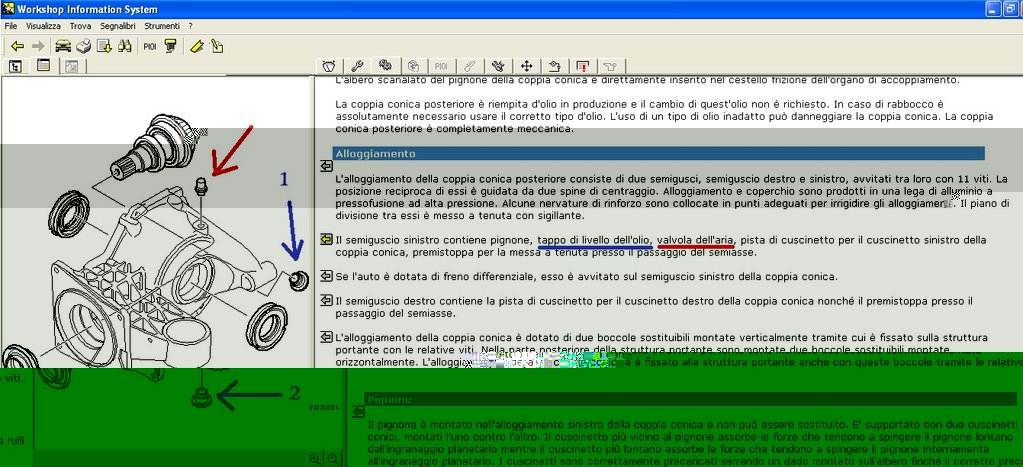
Task: Click the highlighted arrow beside 'Il semiguscio sinistro'
Action: click(x=327, y=239)
